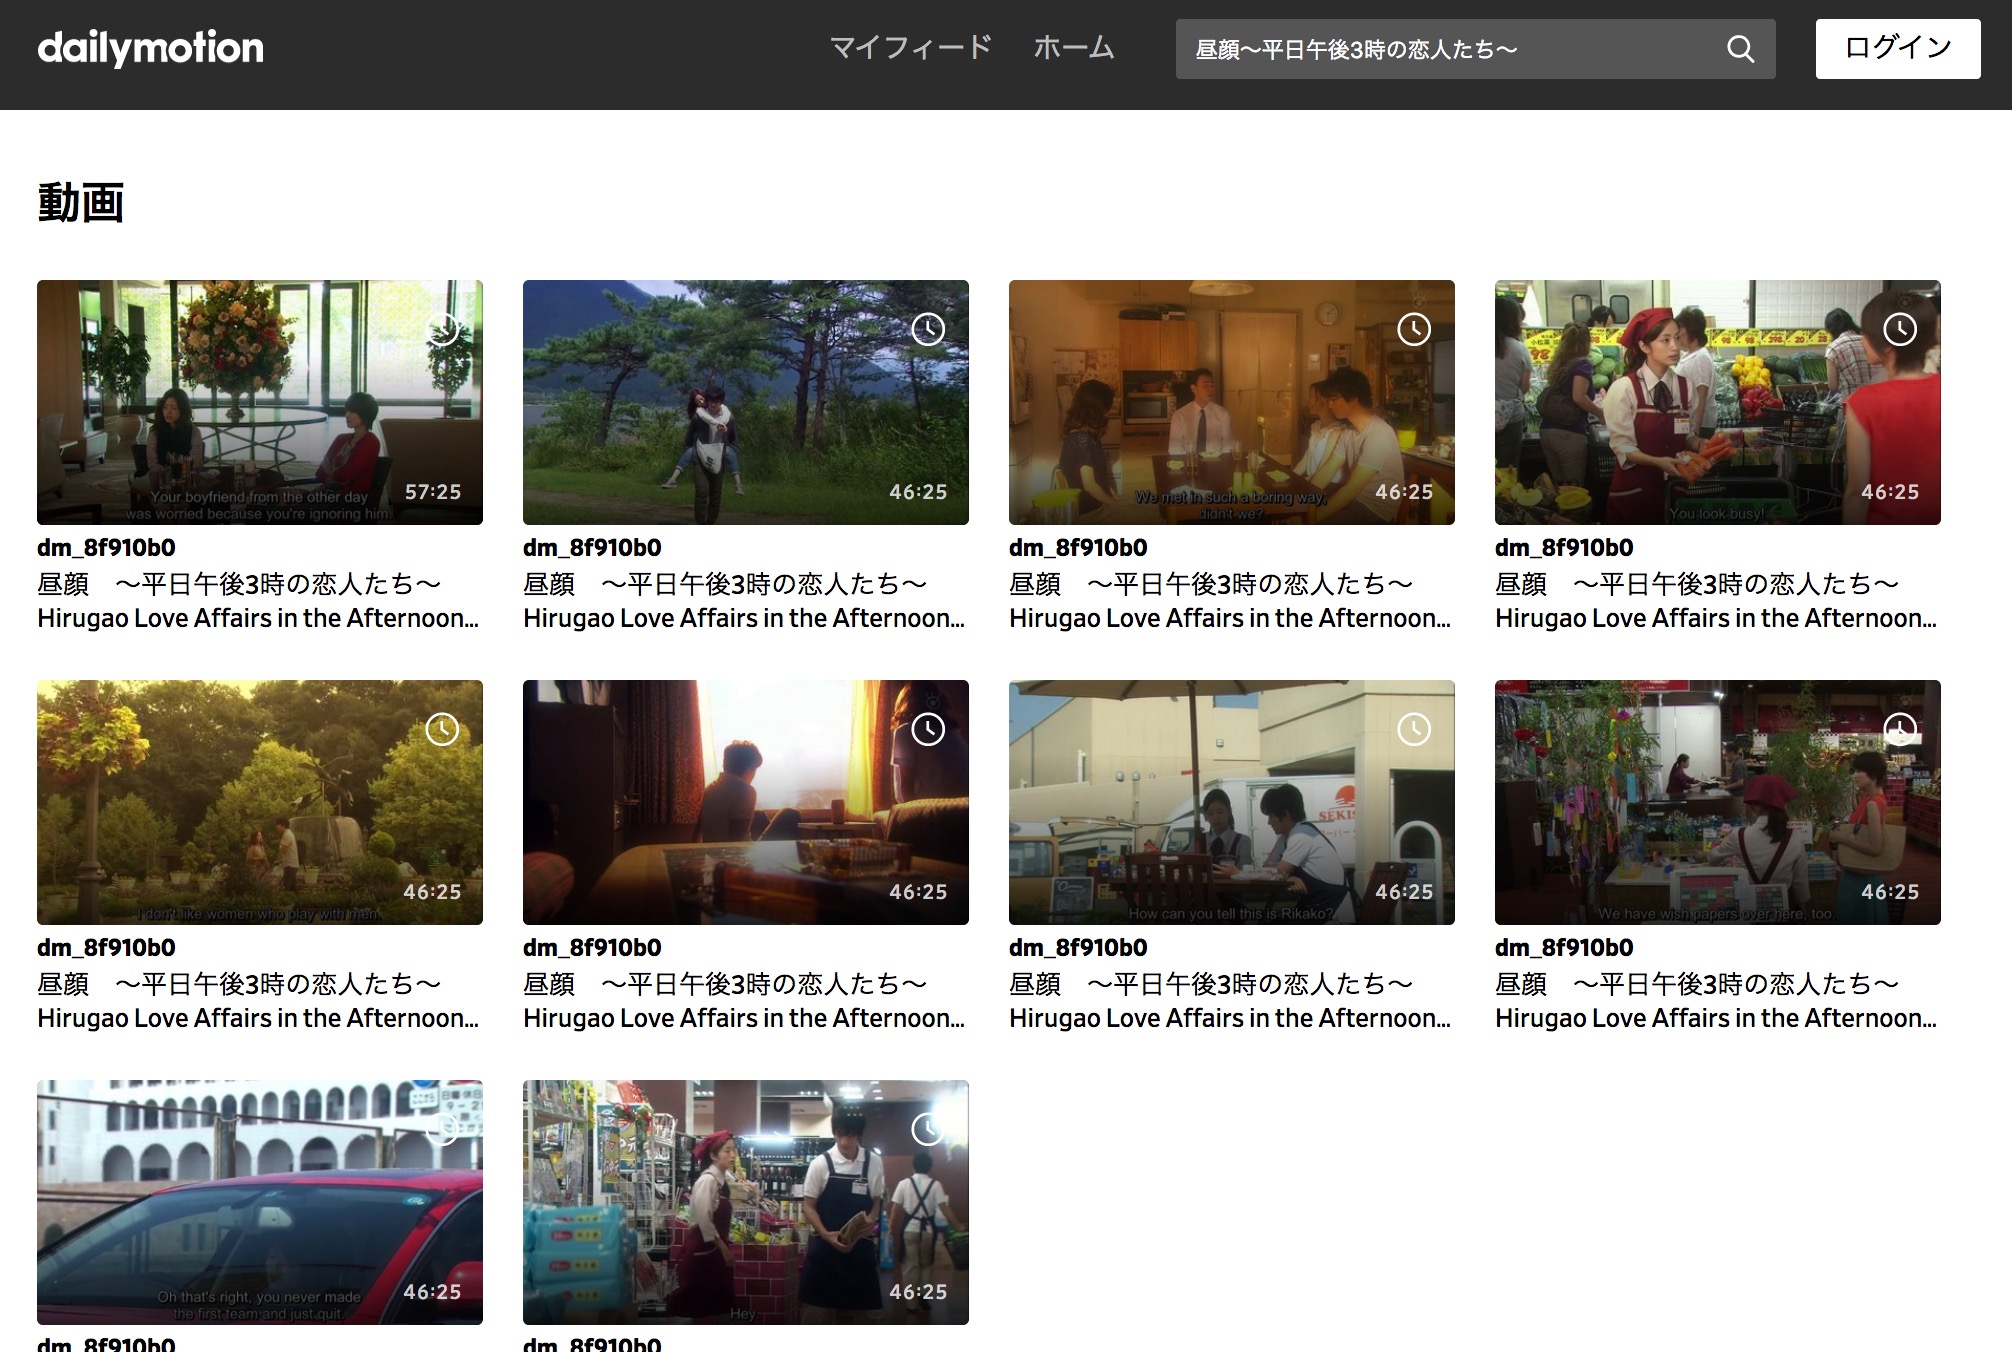Click the dailymotion logo

(x=150, y=48)
